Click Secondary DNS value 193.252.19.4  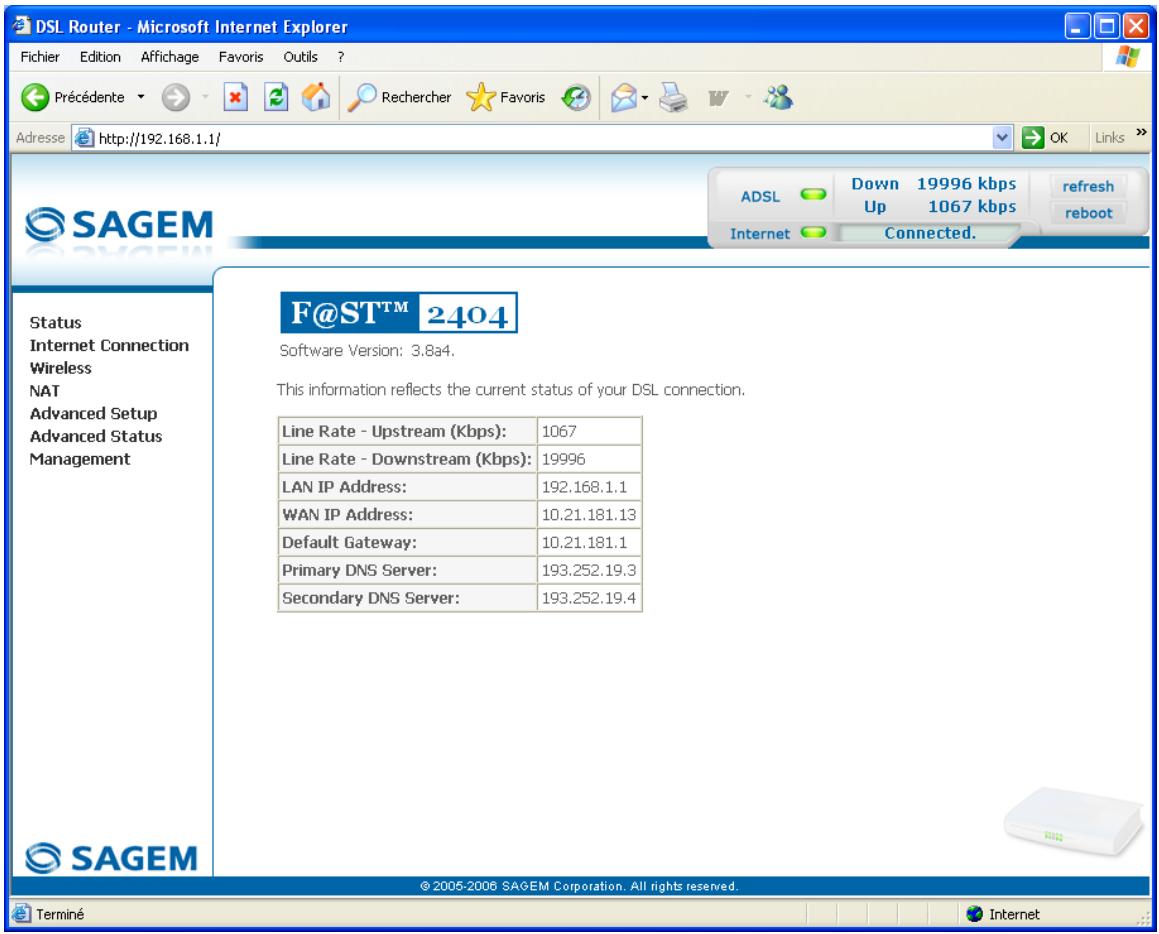[x=588, y=598]
